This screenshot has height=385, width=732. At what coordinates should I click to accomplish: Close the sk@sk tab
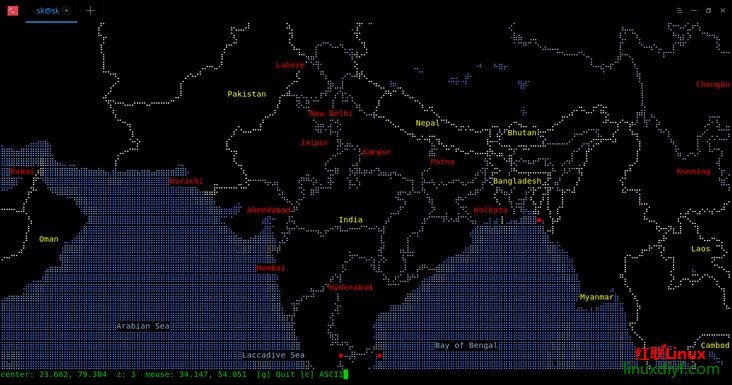[x=67, y=10]
